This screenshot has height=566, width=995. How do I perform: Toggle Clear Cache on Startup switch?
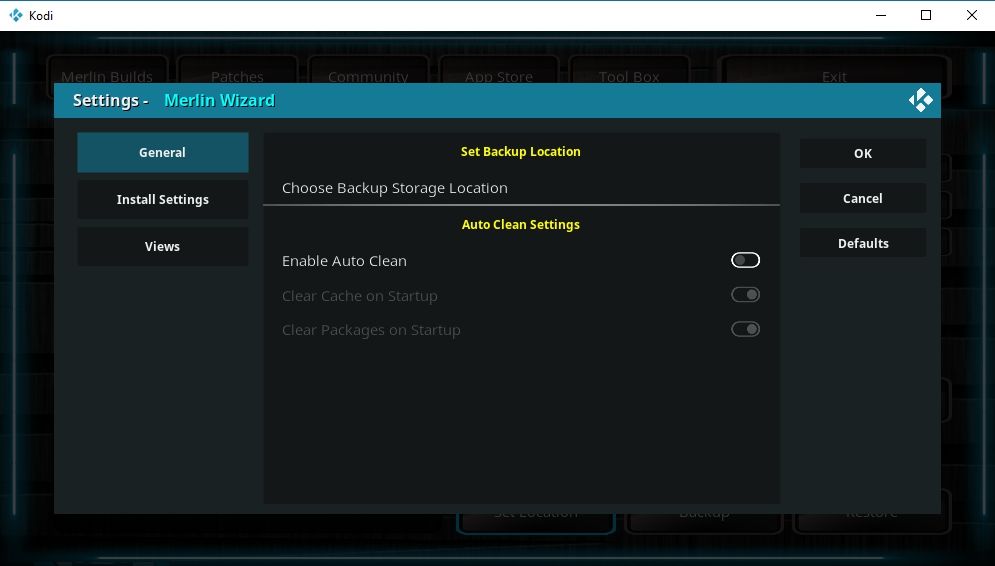tap(745, 295)
